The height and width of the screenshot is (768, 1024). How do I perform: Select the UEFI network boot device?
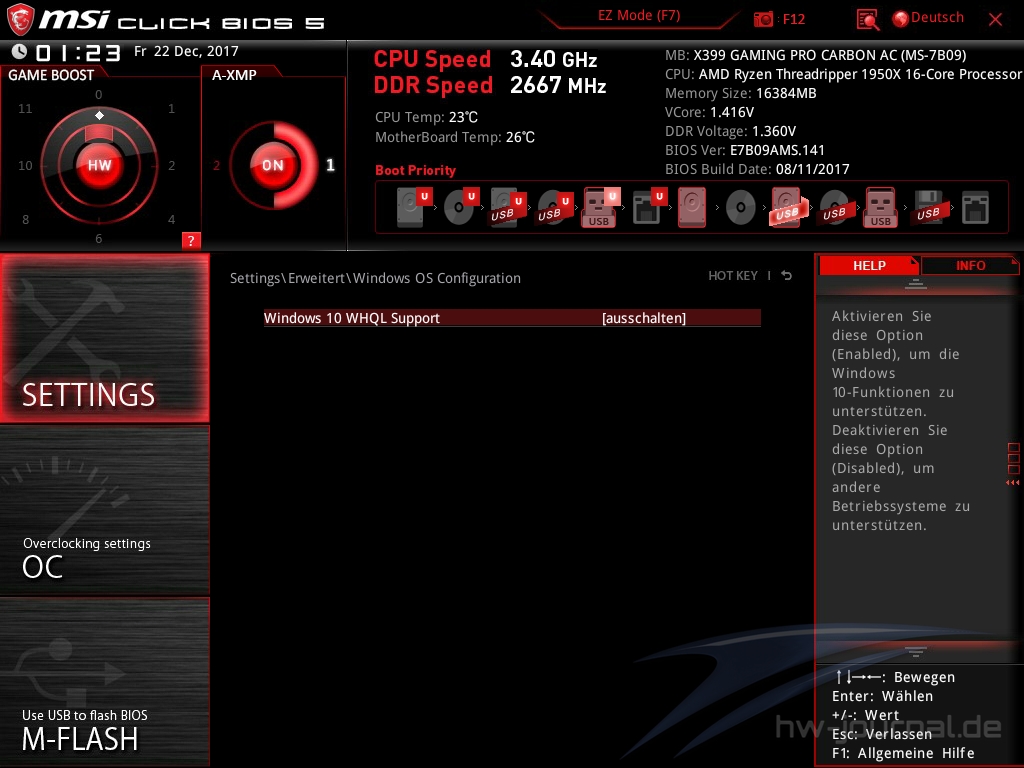coord(649,207)
